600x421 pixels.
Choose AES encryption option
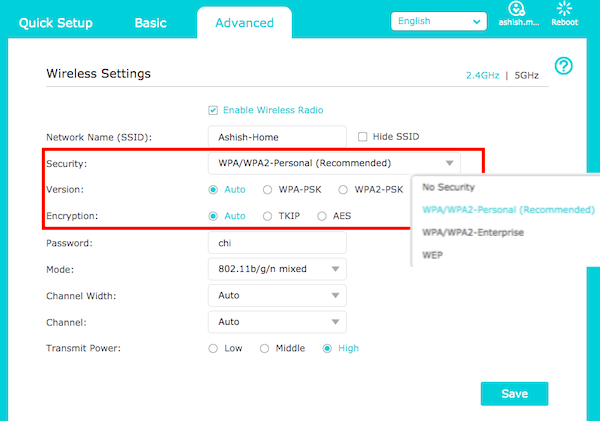pos(322,216)
